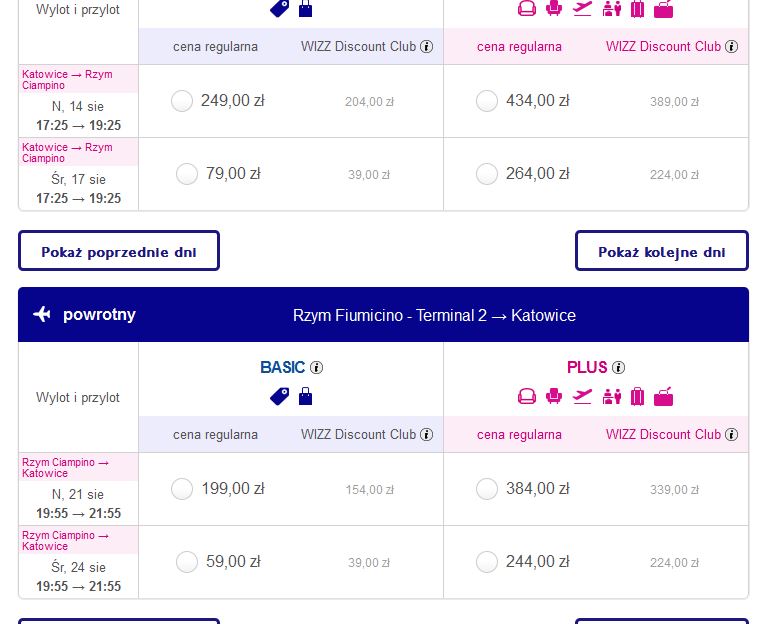The height and width of the screenshot is (624, 764).
Task: Click WIZZ Discount Club info icon in return BASIC
Action: [426, 435]
